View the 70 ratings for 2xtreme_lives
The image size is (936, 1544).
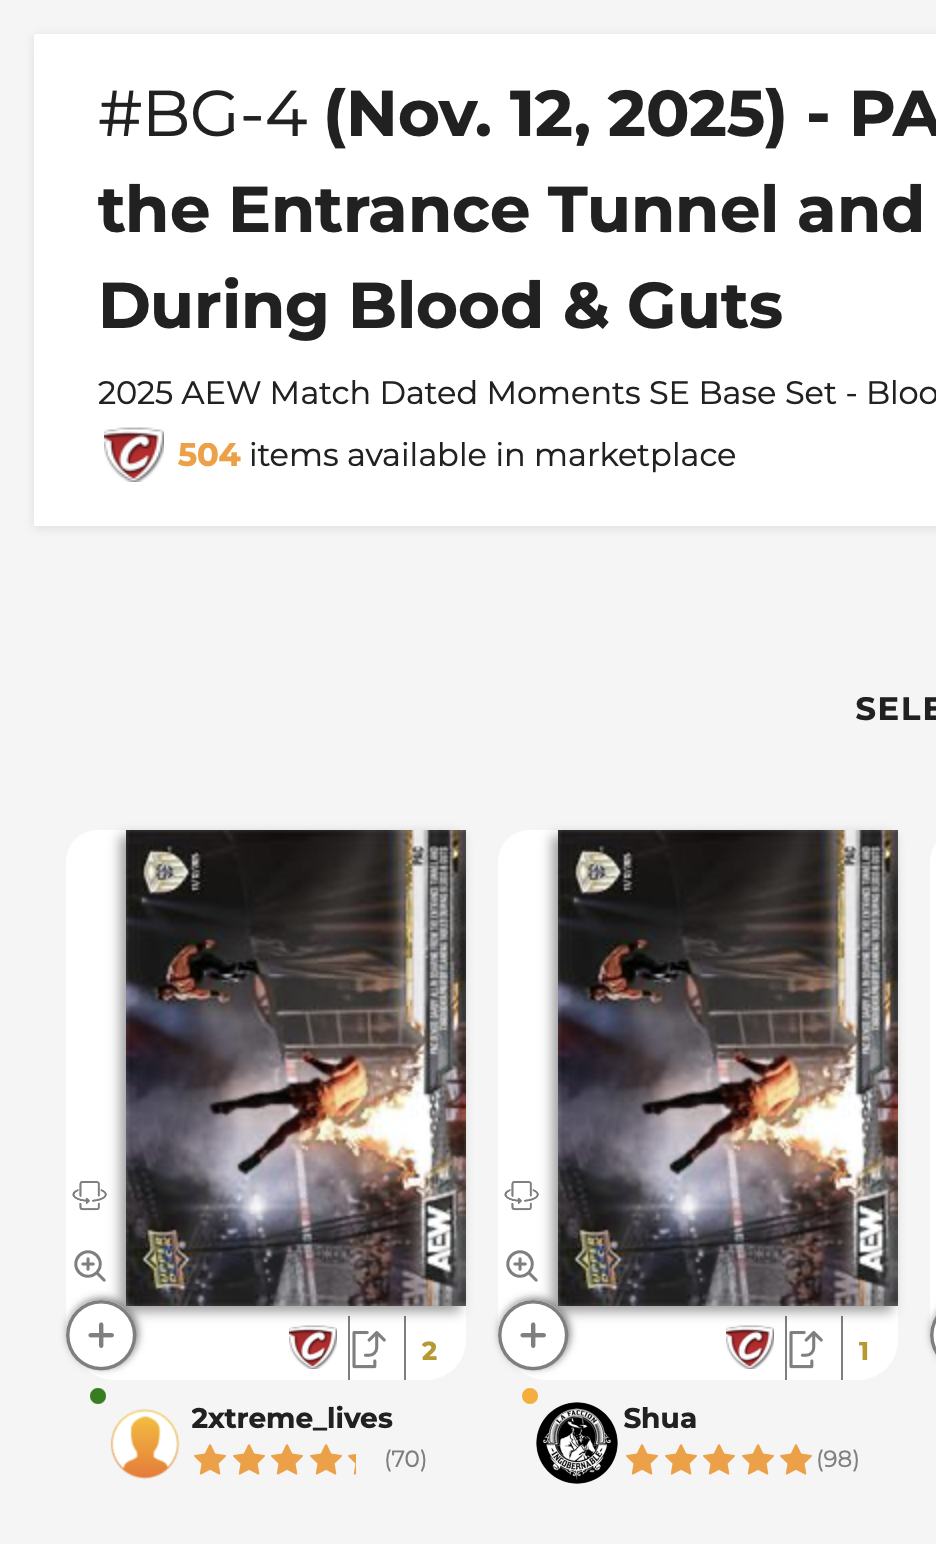pos(406,1460)
